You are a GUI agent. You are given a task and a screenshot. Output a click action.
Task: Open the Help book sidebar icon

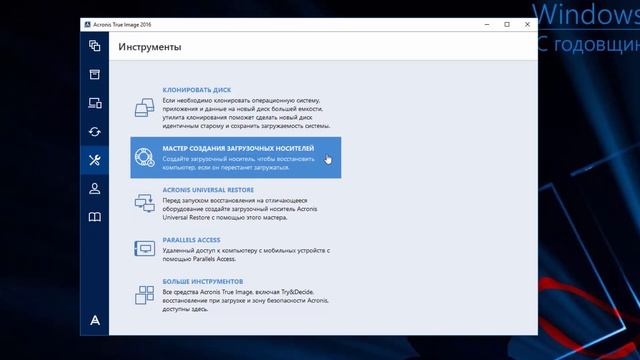95,217
